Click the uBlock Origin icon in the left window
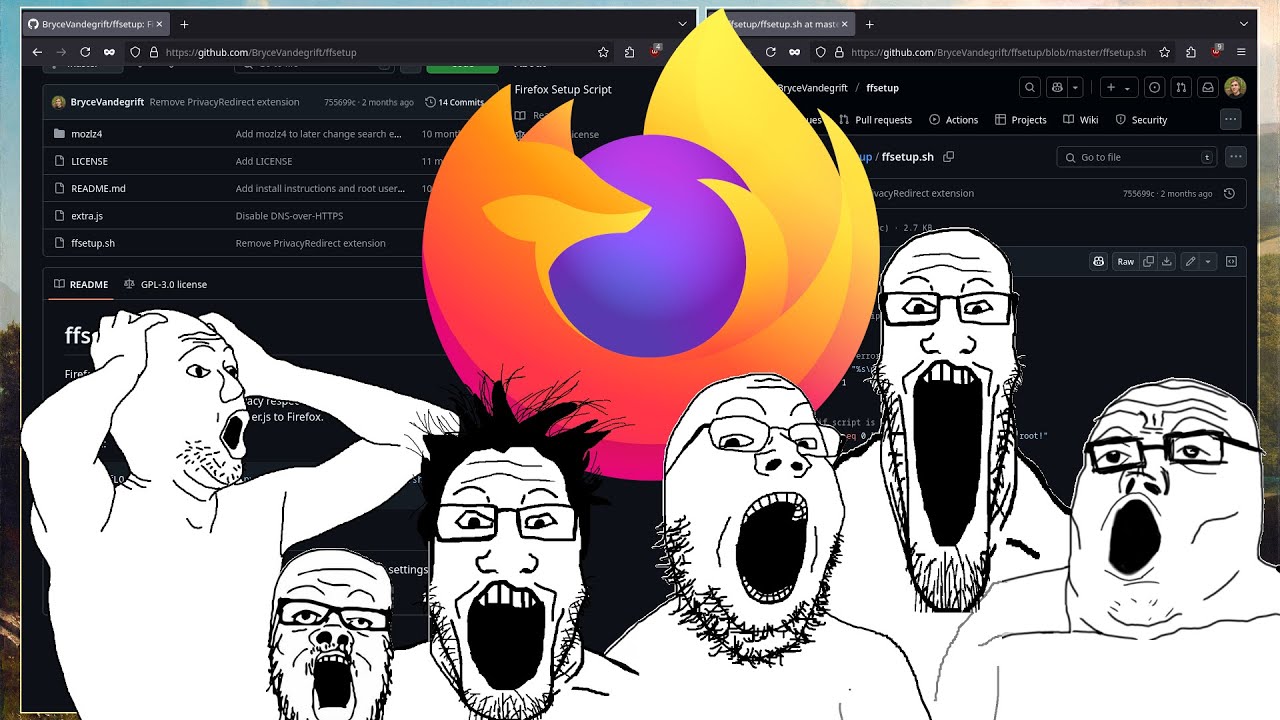Screen dimensions: 1280x720 [x=656, y=50]
